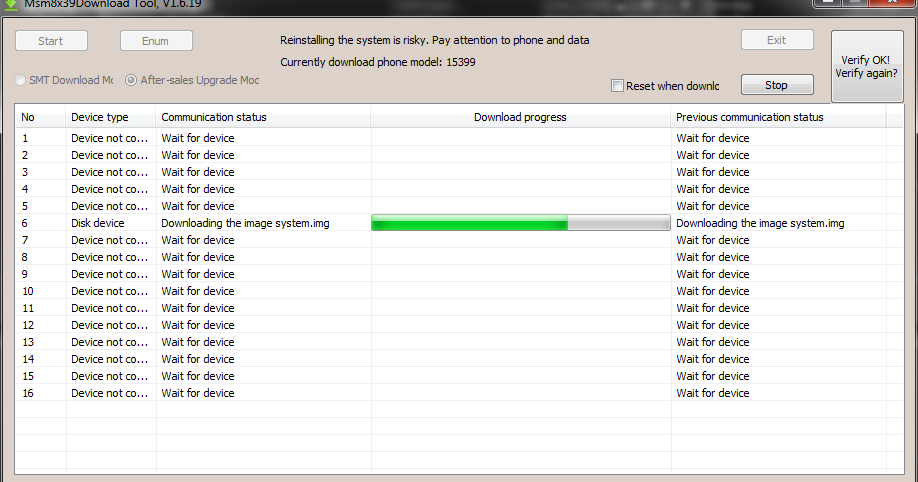The image size is (918, 482).
Task: Click the Previous communication status column header
Action: click(778, 117)
